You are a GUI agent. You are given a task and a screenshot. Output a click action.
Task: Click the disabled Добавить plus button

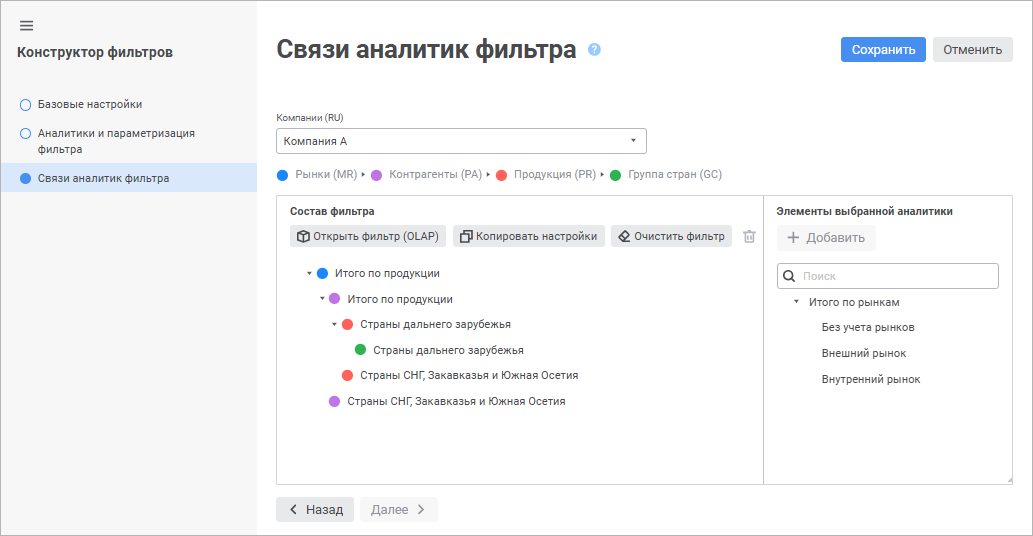(x=826, y=238)
